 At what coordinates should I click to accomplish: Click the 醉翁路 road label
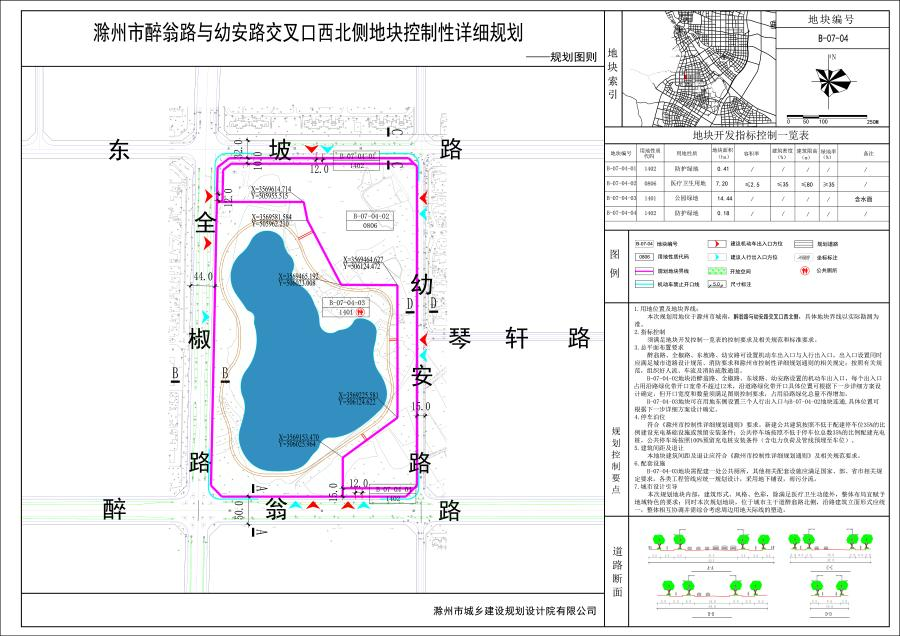pos(282,509)
